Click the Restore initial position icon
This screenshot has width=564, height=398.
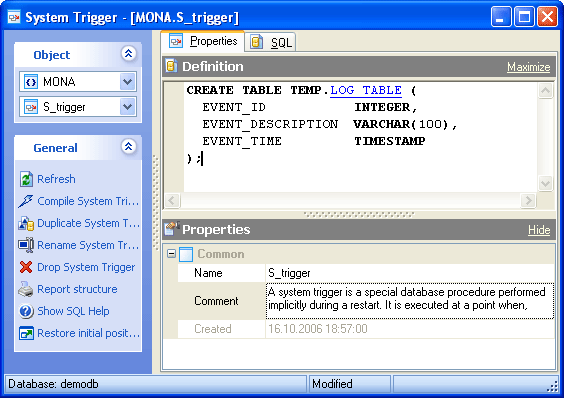[x=26, y=333]
